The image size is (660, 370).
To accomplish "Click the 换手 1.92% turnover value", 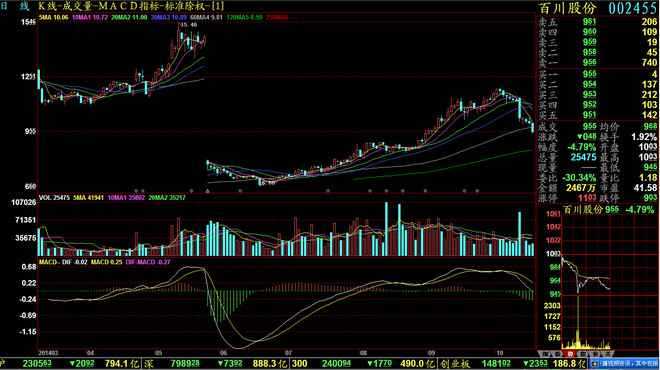I will click(x=644, y=137).
